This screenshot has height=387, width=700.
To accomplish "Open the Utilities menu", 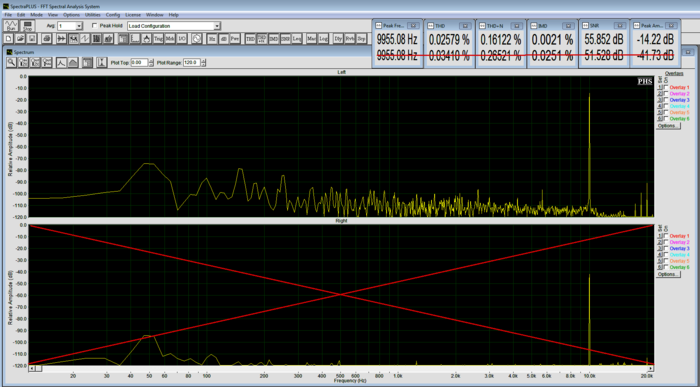I will (x=92, y=15).
